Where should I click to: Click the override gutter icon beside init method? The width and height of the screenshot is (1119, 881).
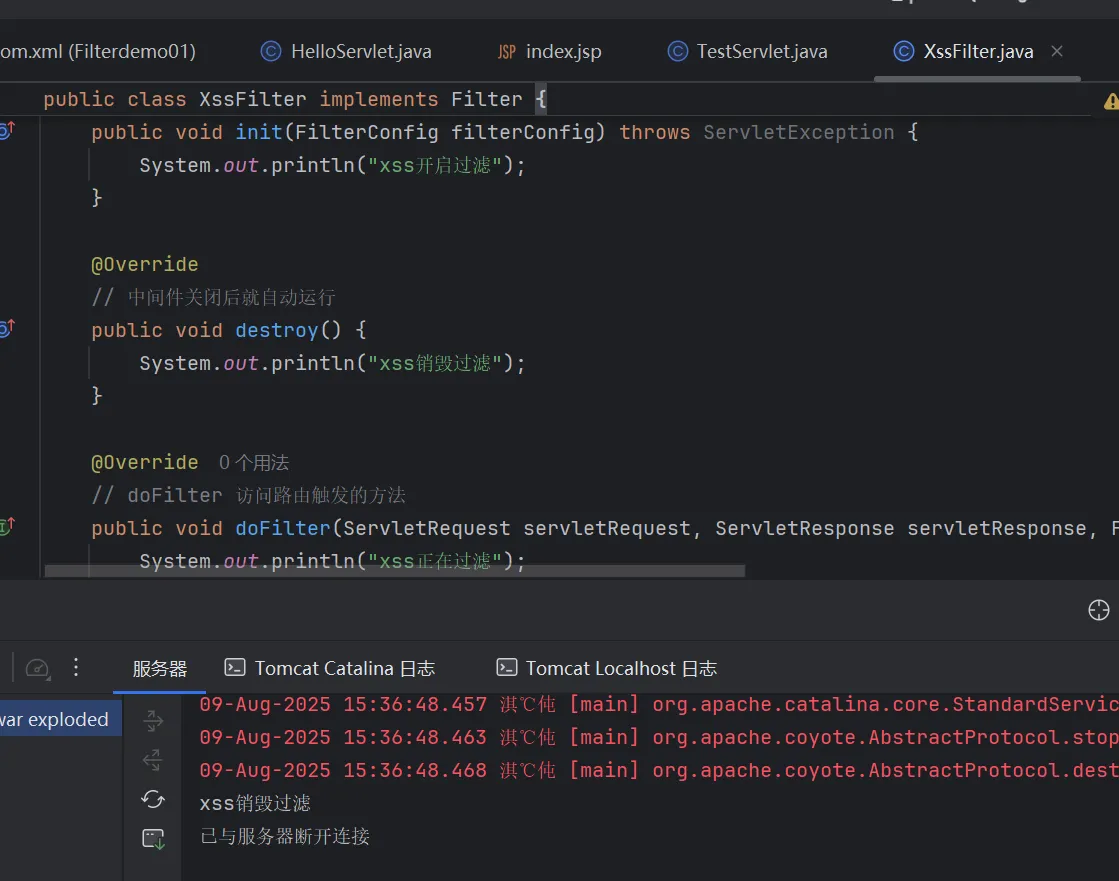[x=6, y=131]
